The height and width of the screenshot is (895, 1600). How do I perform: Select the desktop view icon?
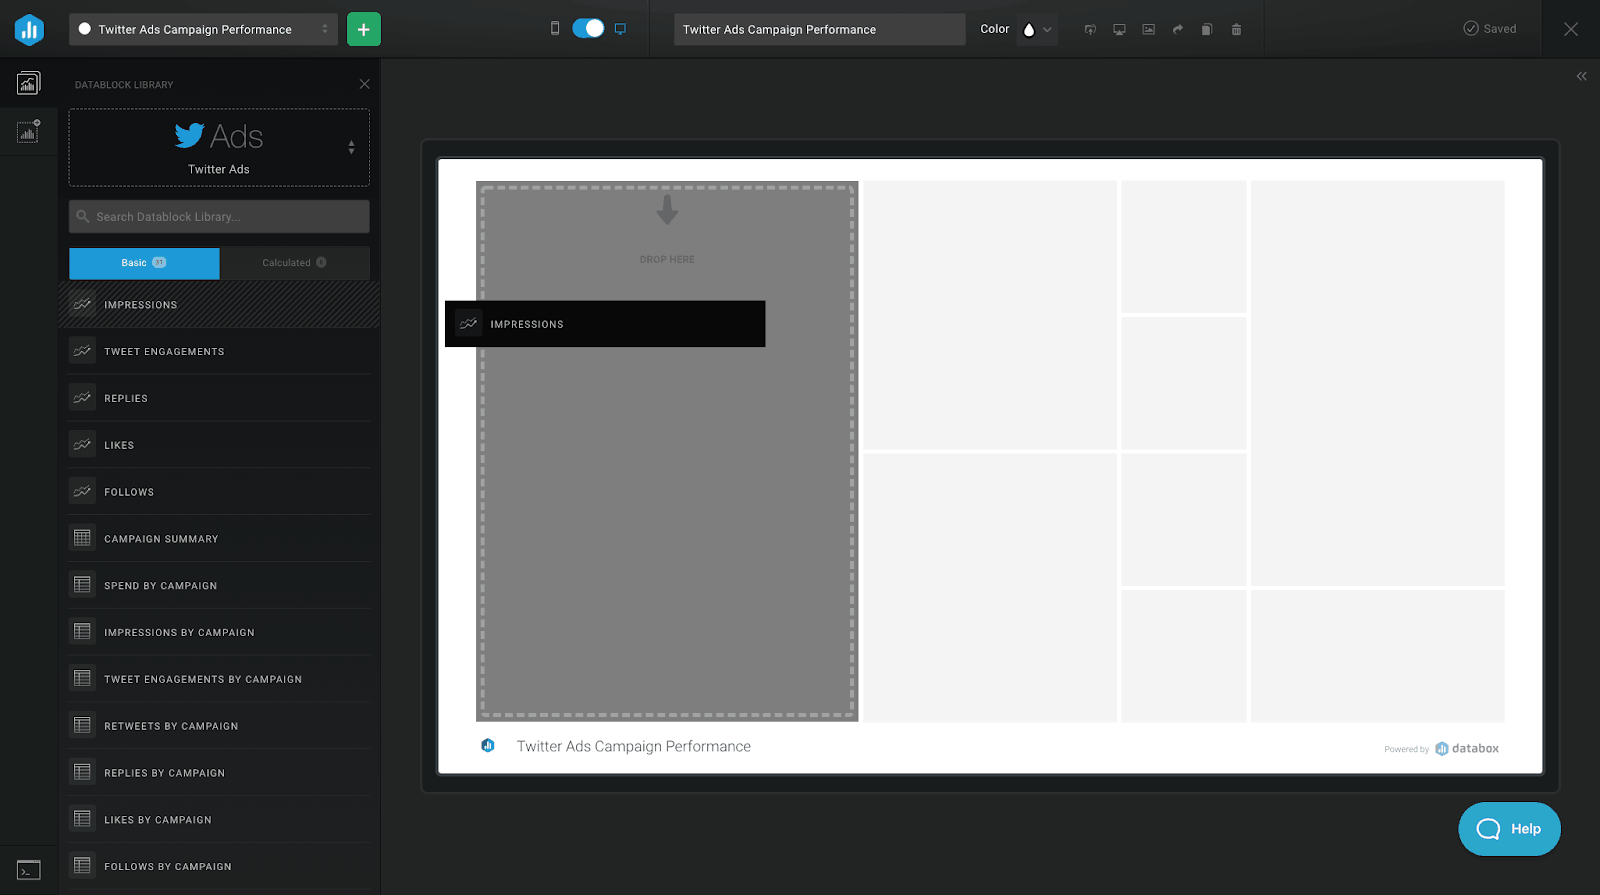pyautogui.click(x=620, y=29)
